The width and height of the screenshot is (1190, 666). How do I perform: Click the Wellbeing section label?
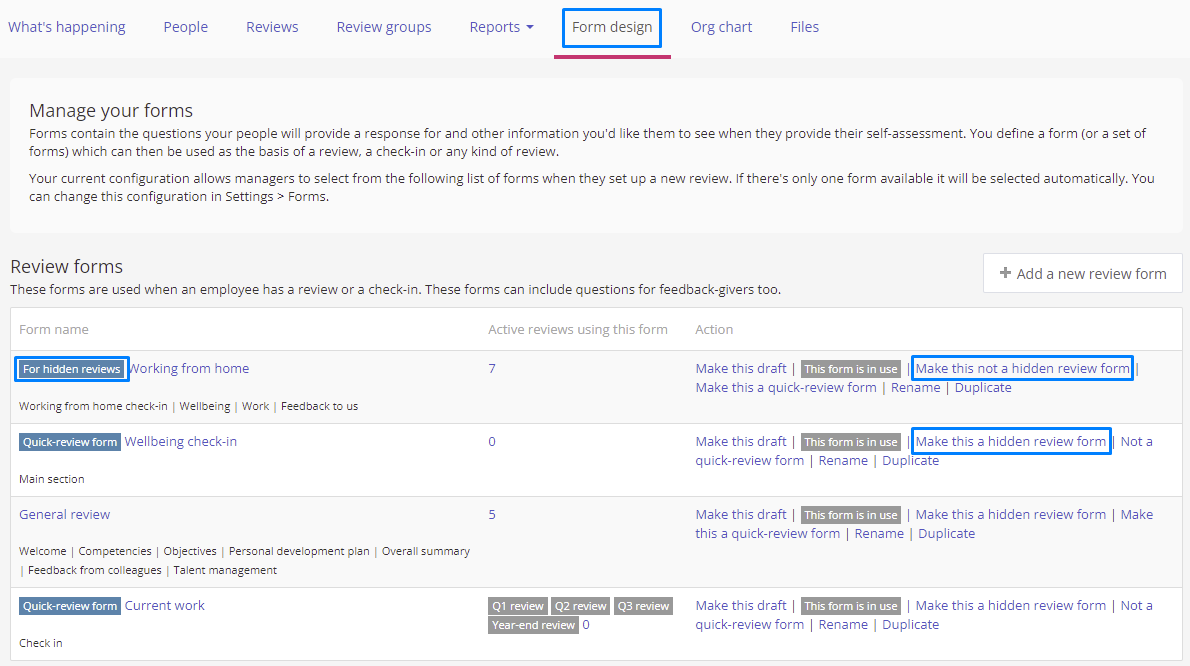(x=205, y=407)
